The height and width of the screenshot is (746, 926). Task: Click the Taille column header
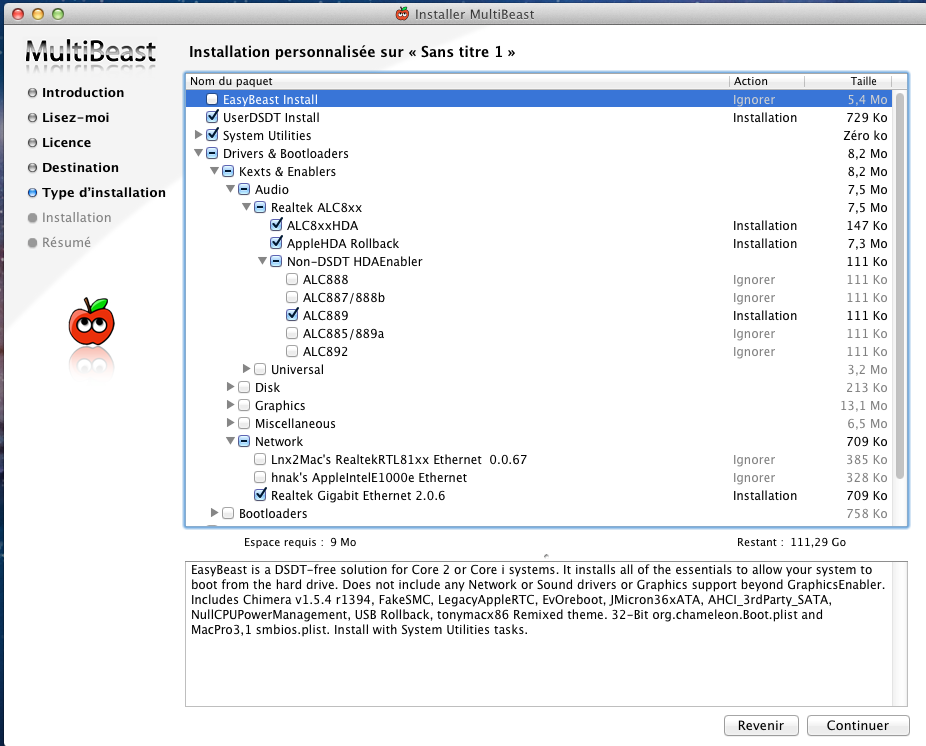click(x=848, y=81)
